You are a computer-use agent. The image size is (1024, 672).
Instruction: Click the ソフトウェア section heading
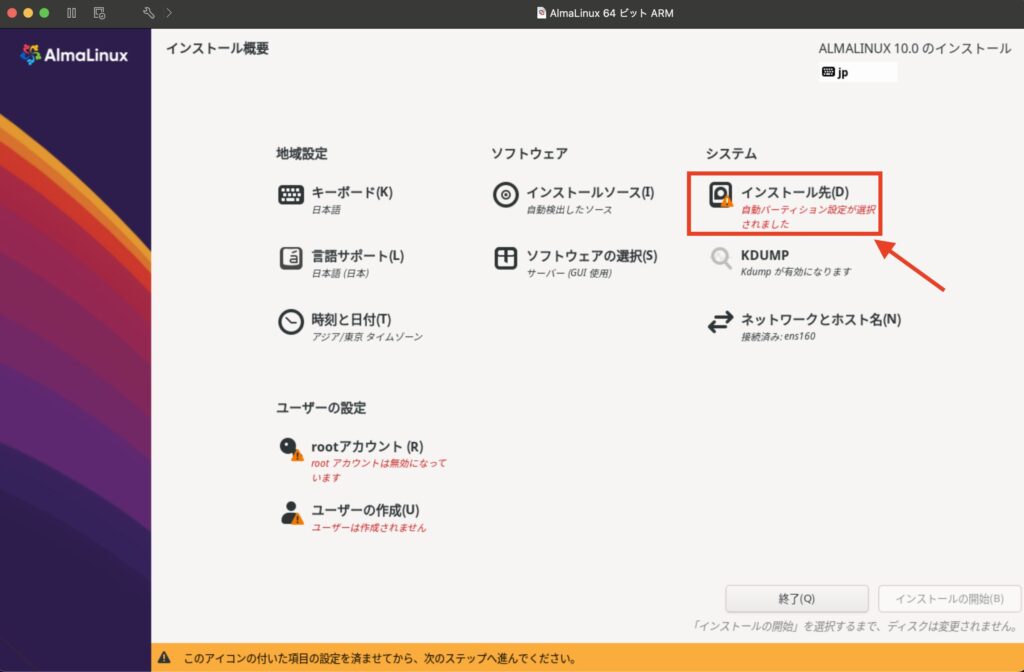pos(529,153)
